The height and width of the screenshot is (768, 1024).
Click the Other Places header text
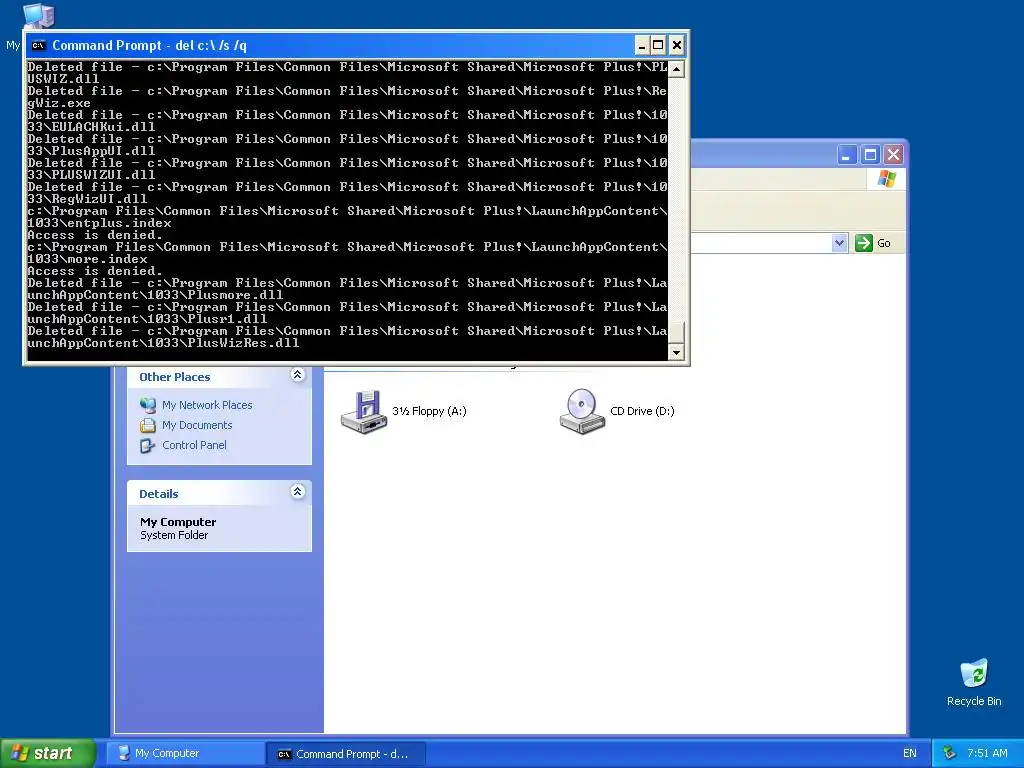174,377
